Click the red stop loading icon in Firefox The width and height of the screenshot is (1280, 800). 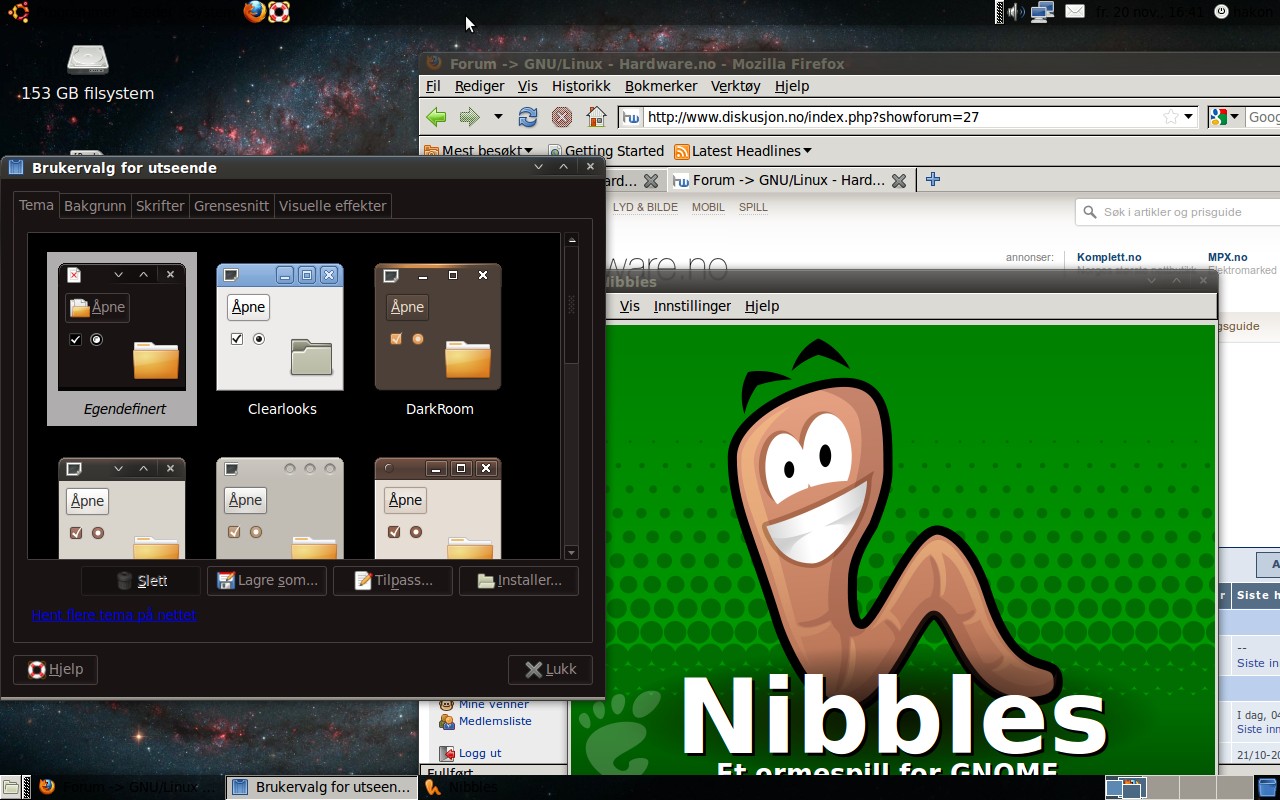[x=562, y=117]
